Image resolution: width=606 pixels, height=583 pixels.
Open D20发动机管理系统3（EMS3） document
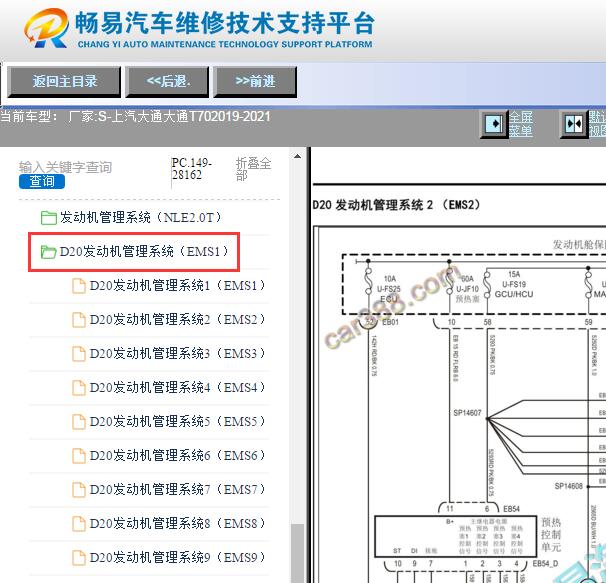pyautogui.click(x=177, y=353)
